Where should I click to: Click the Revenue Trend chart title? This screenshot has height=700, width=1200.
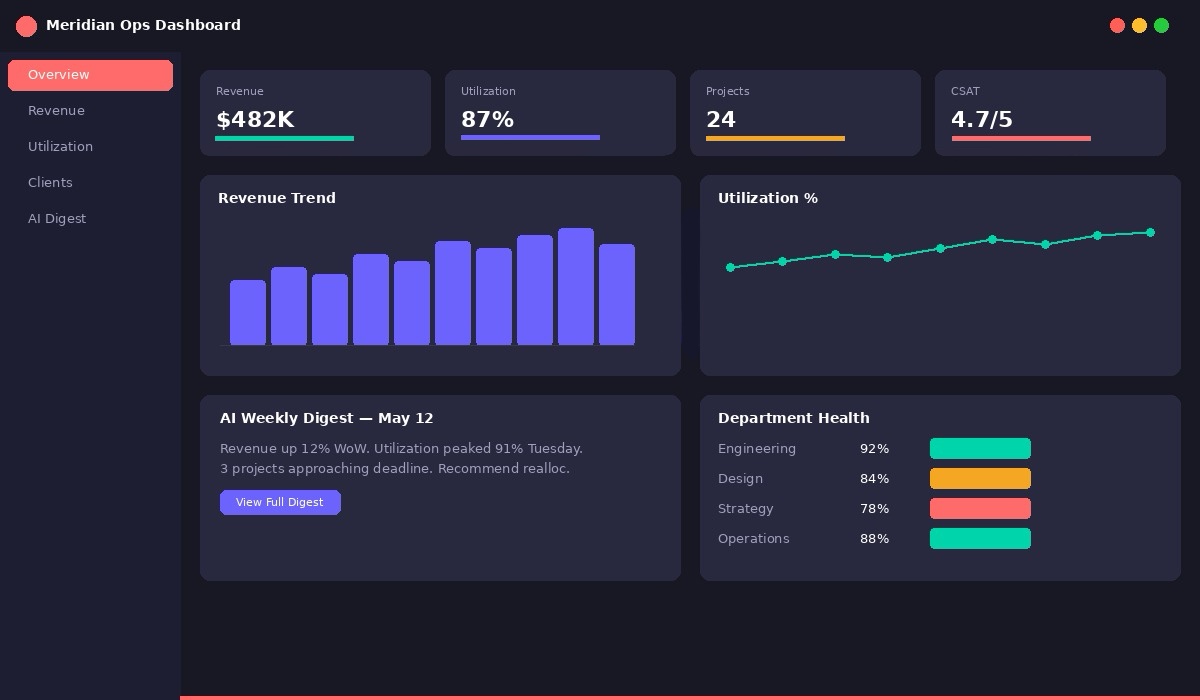pyautogui.click(x=277, y=198)
